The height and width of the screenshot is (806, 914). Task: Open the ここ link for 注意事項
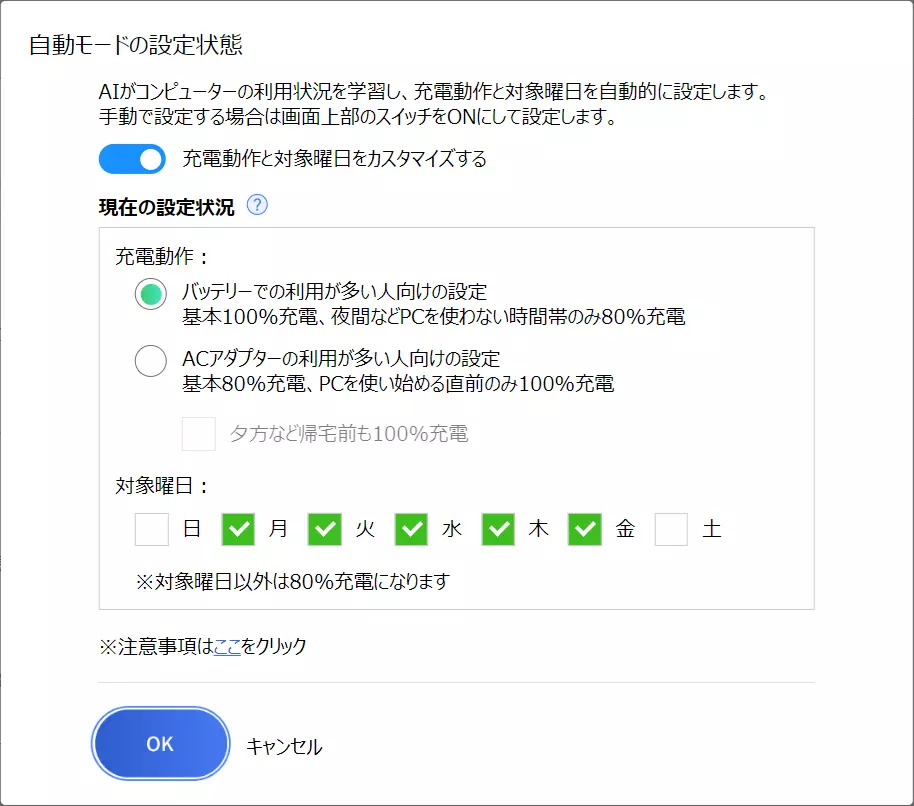click(227, 646)
